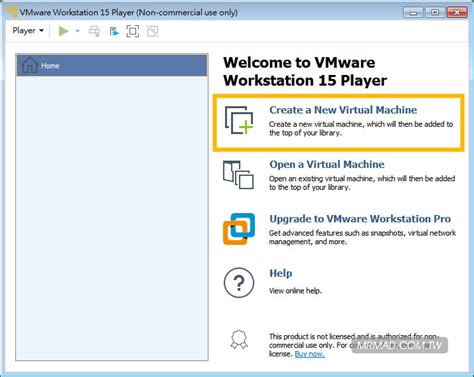Click the open virtual machine icon
The image size is (474, 377).
point(238,175)
